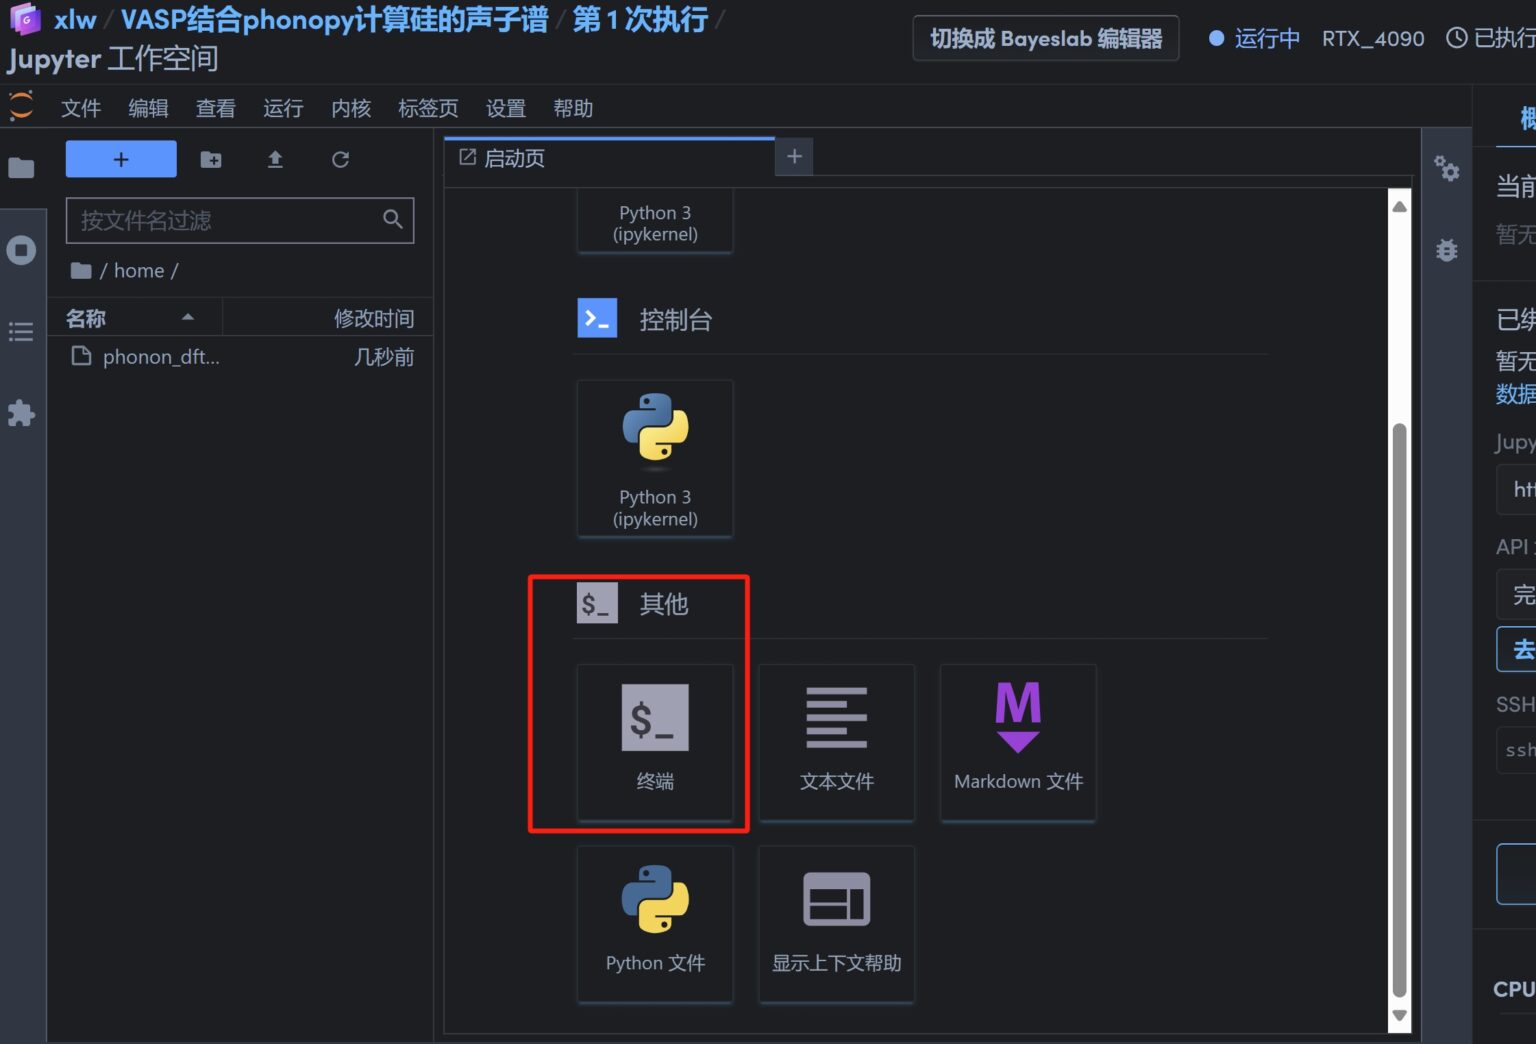Launch Python 3 console under 控制台
This screenshot has height=1044, width=1536.
655,458
